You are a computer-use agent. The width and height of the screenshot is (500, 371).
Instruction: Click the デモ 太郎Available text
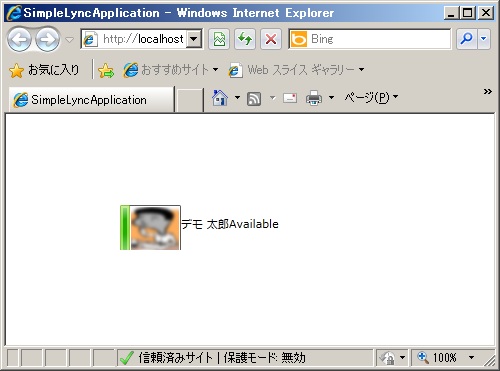click(x=230, y=224)
